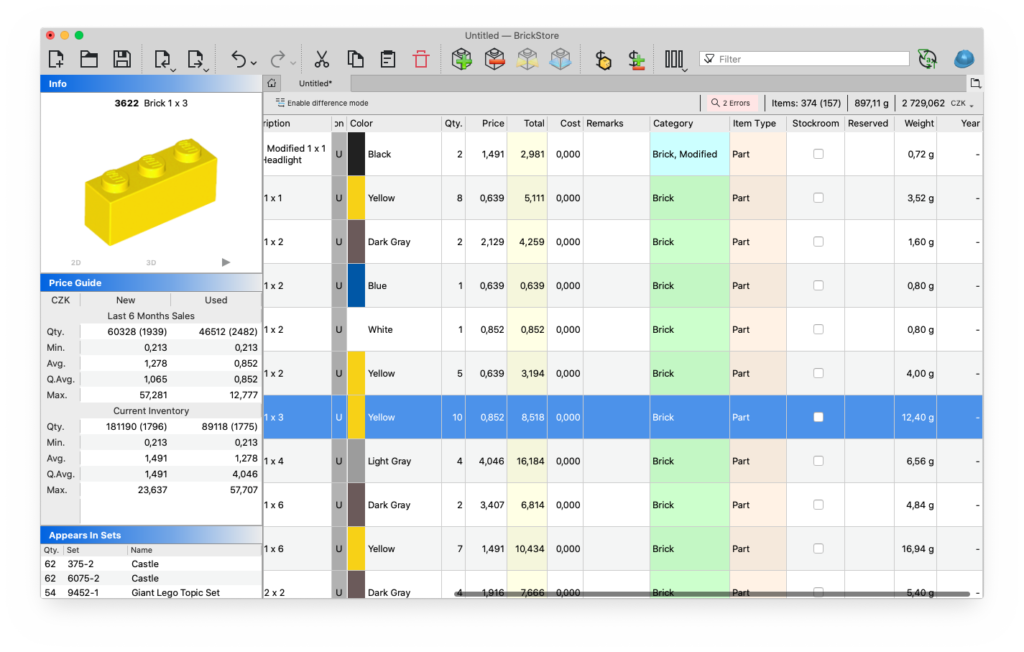
Task: Click the update database globe icon
Action: pyautogui.click(x=927, y=59)
